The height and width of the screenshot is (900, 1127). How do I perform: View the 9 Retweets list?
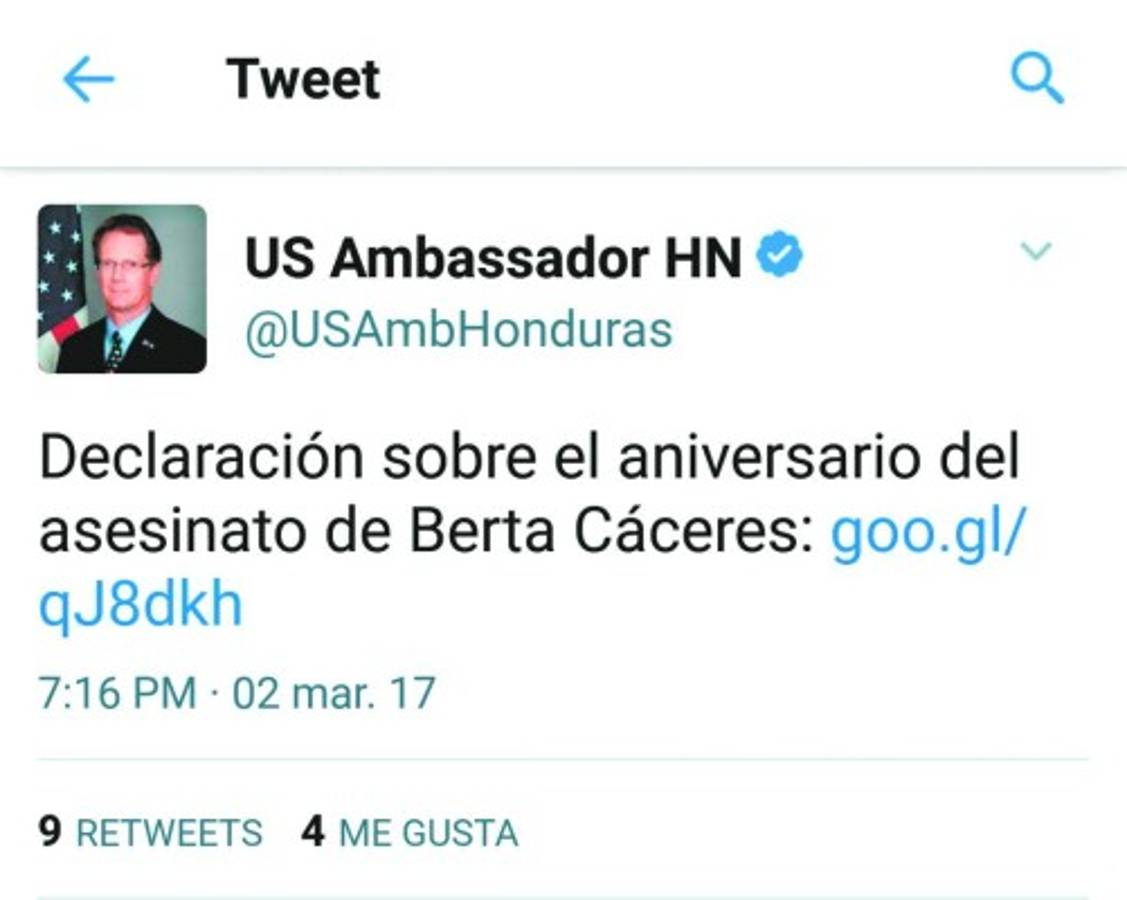pyautogui.click(x=150, y=832)
